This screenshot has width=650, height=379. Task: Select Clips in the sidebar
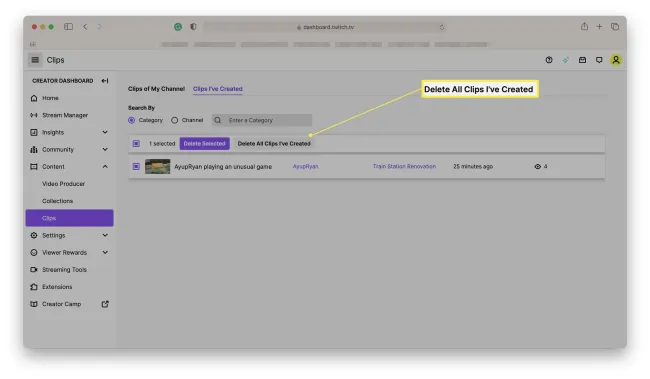[x=70, y=218]
